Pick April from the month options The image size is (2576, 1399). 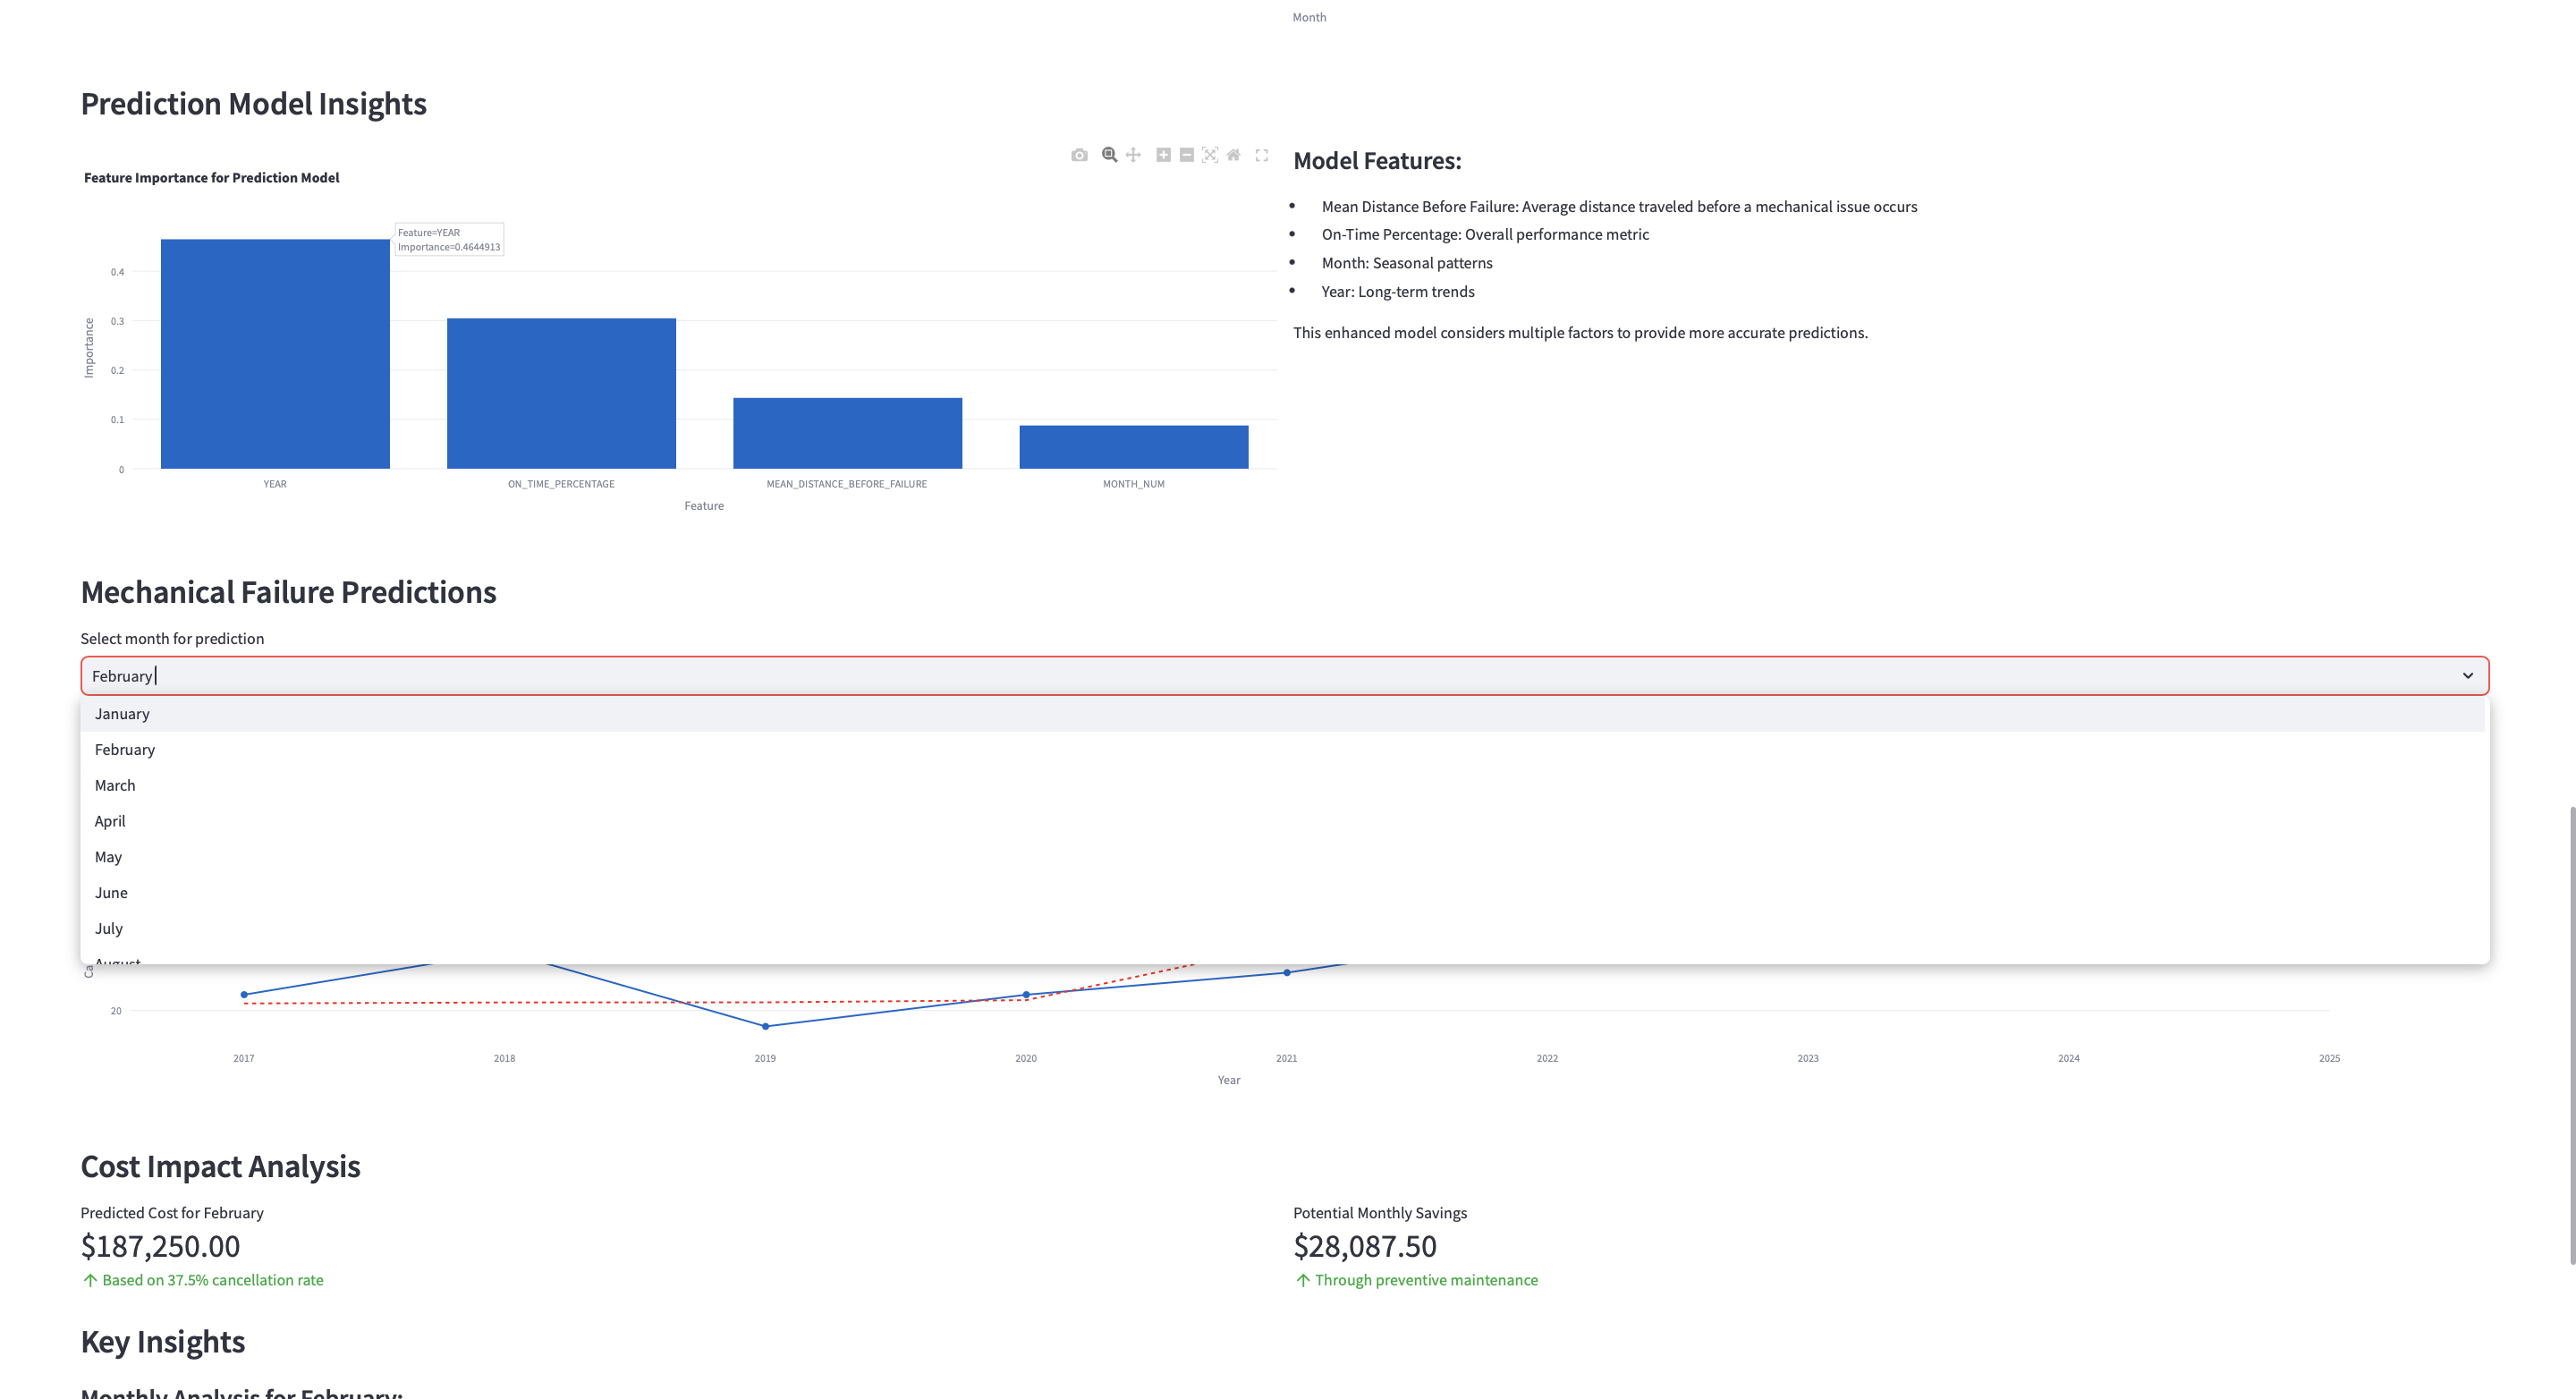pyautogui.click(x=110, y=821)
